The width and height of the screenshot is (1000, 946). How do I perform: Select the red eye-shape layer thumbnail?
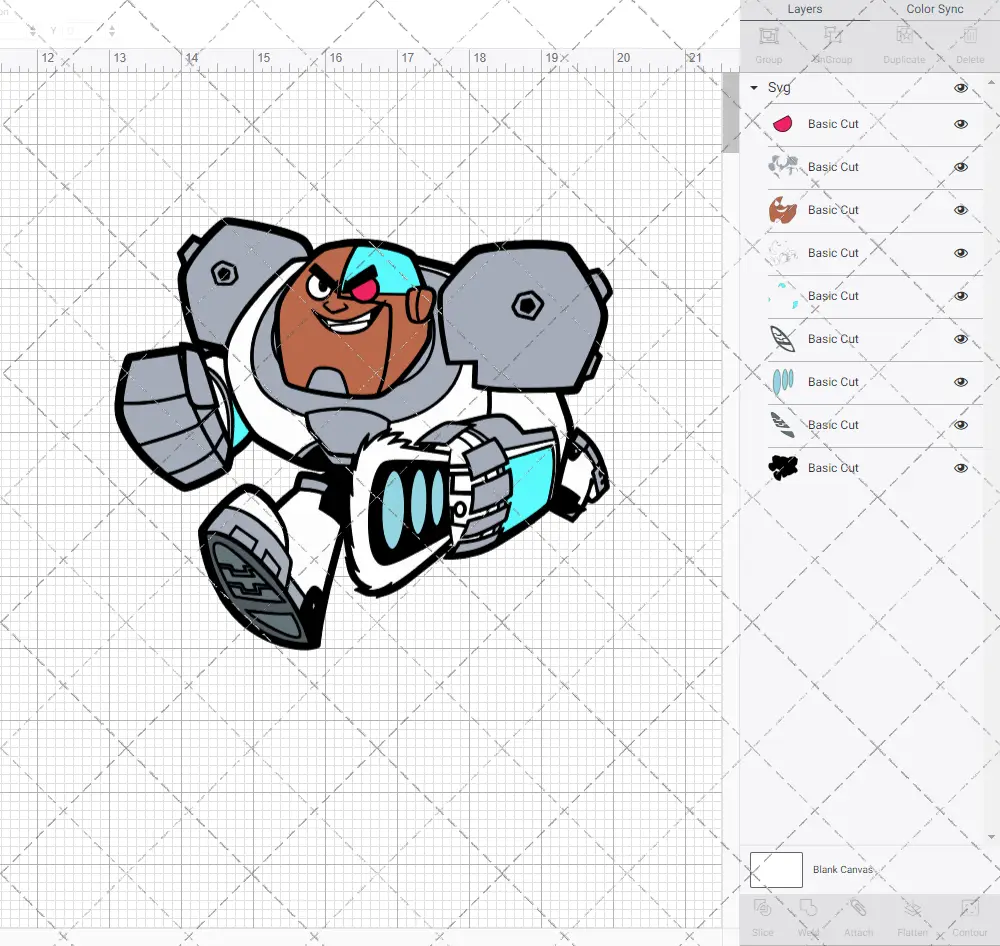(783, 124)
